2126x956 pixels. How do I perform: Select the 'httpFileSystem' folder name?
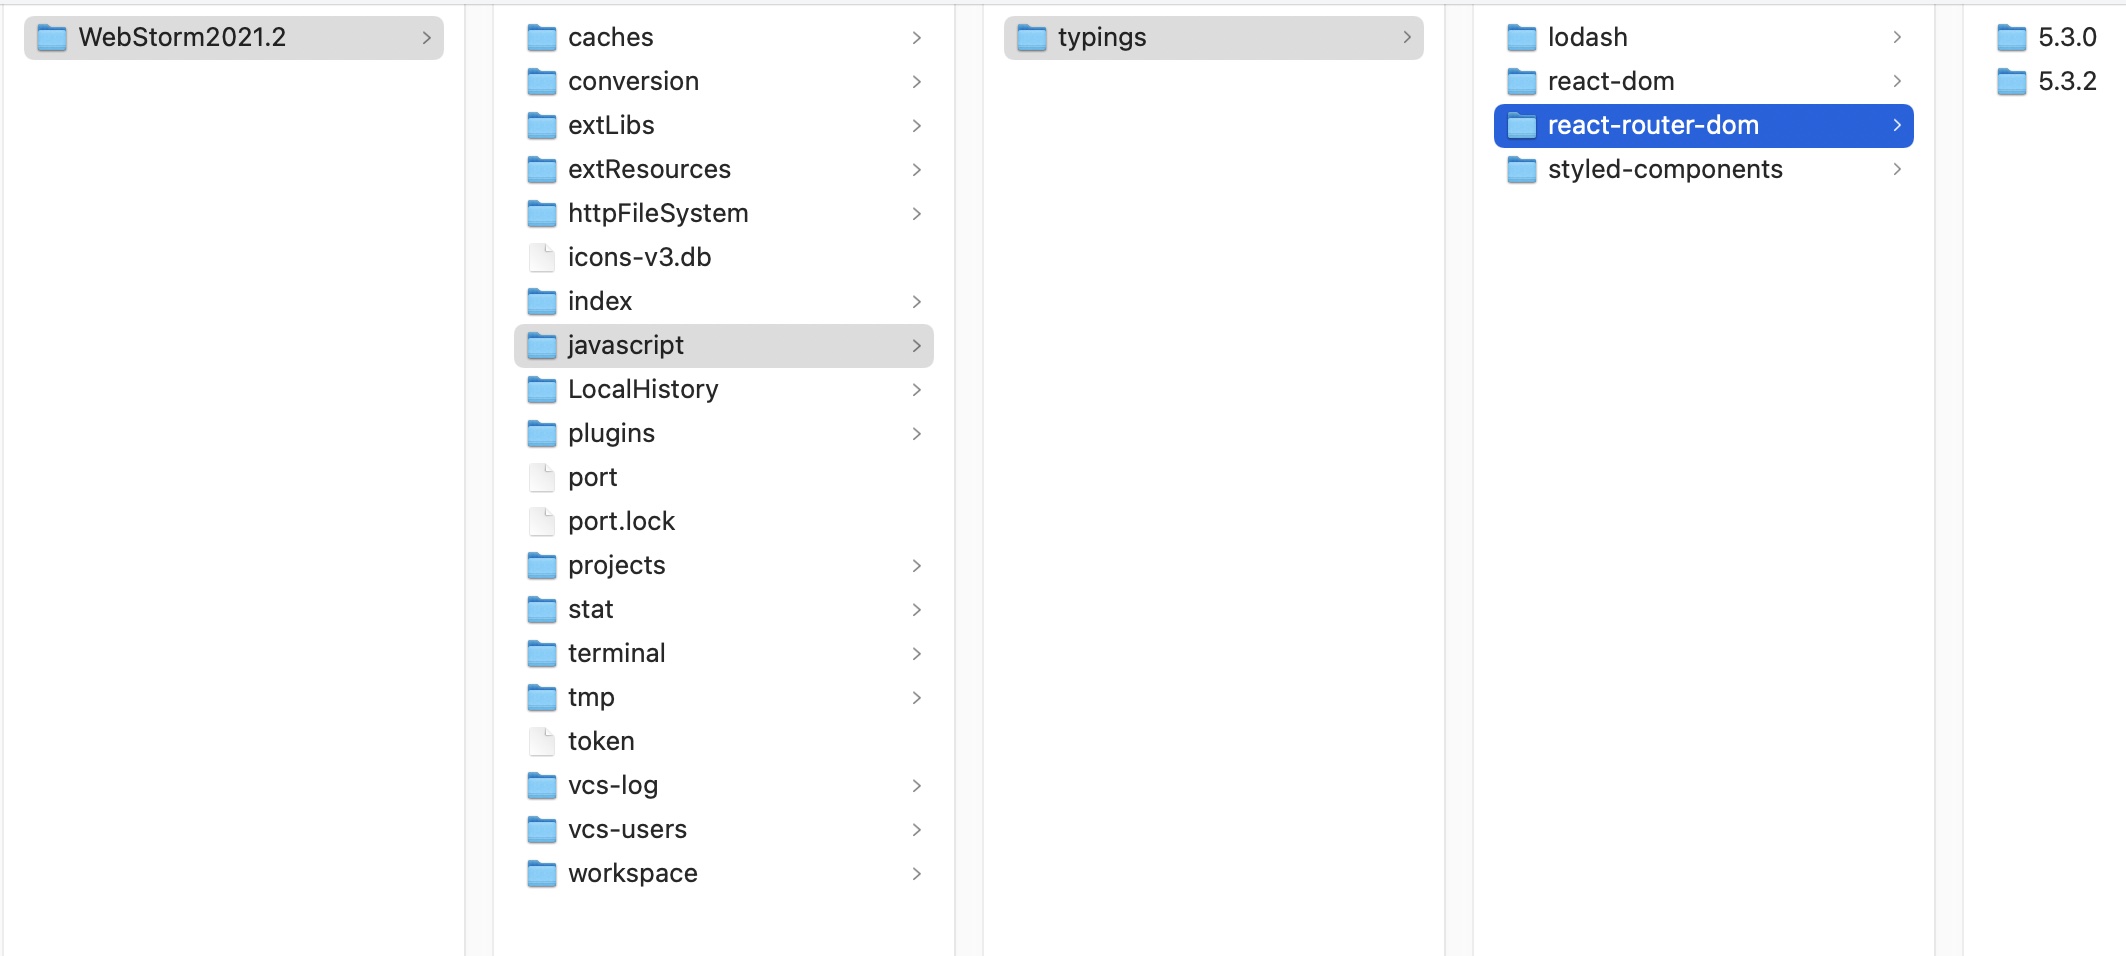[x=658, y=214]
